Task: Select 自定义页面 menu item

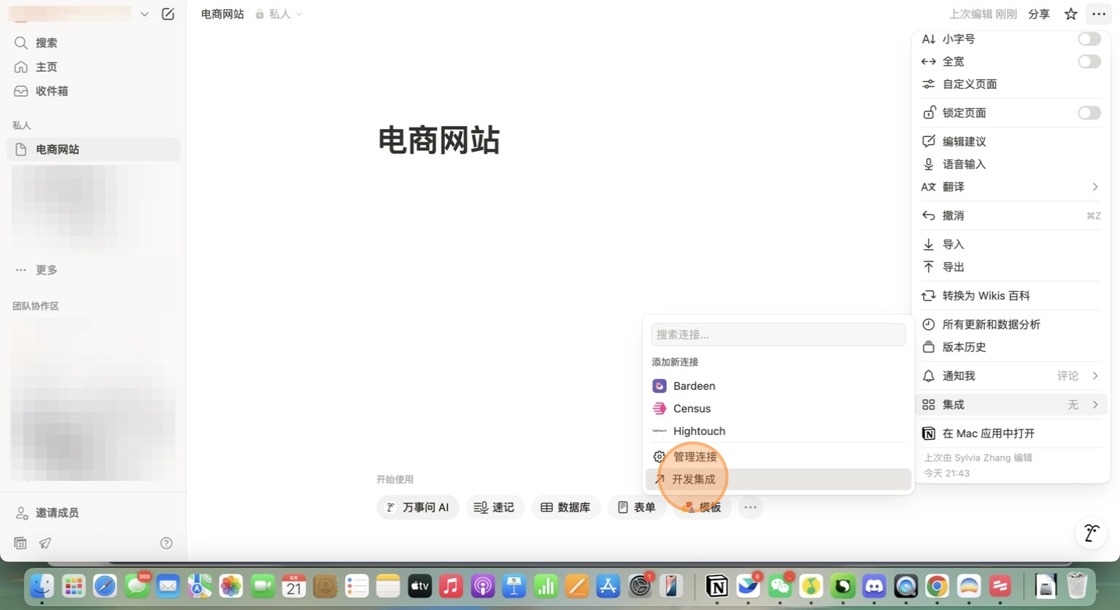Action: [1011, 84]
